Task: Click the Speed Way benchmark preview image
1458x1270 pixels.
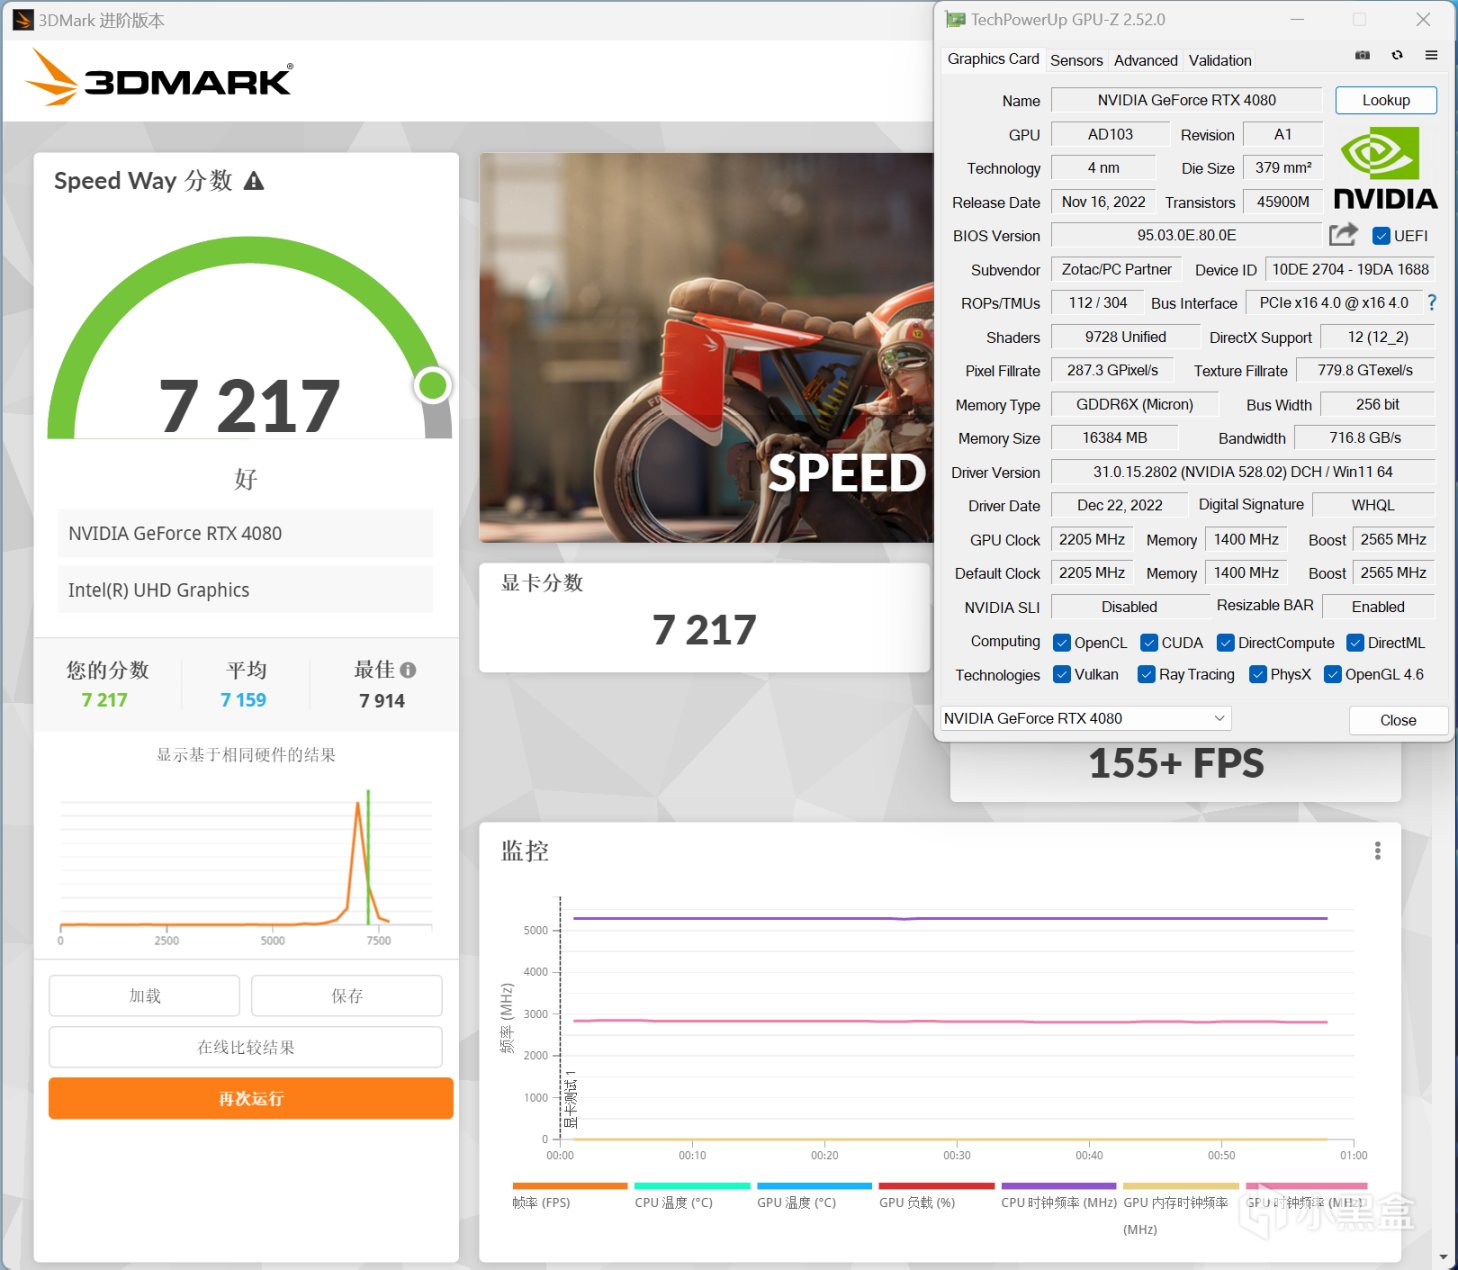Action: point(706,348)
